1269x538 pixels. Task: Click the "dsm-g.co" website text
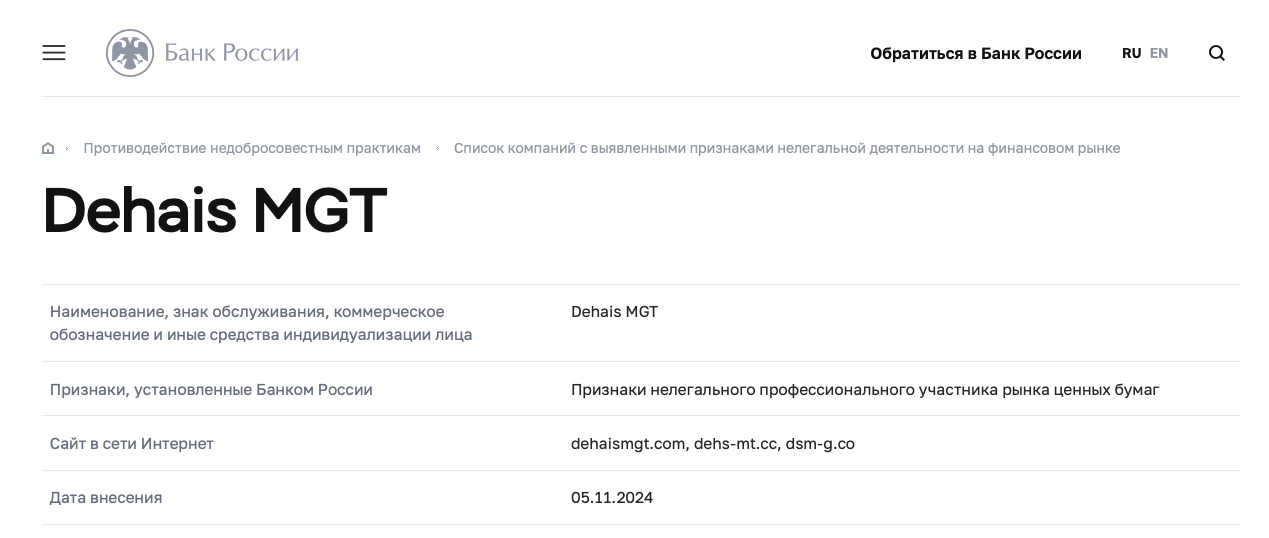pos(820,443)
